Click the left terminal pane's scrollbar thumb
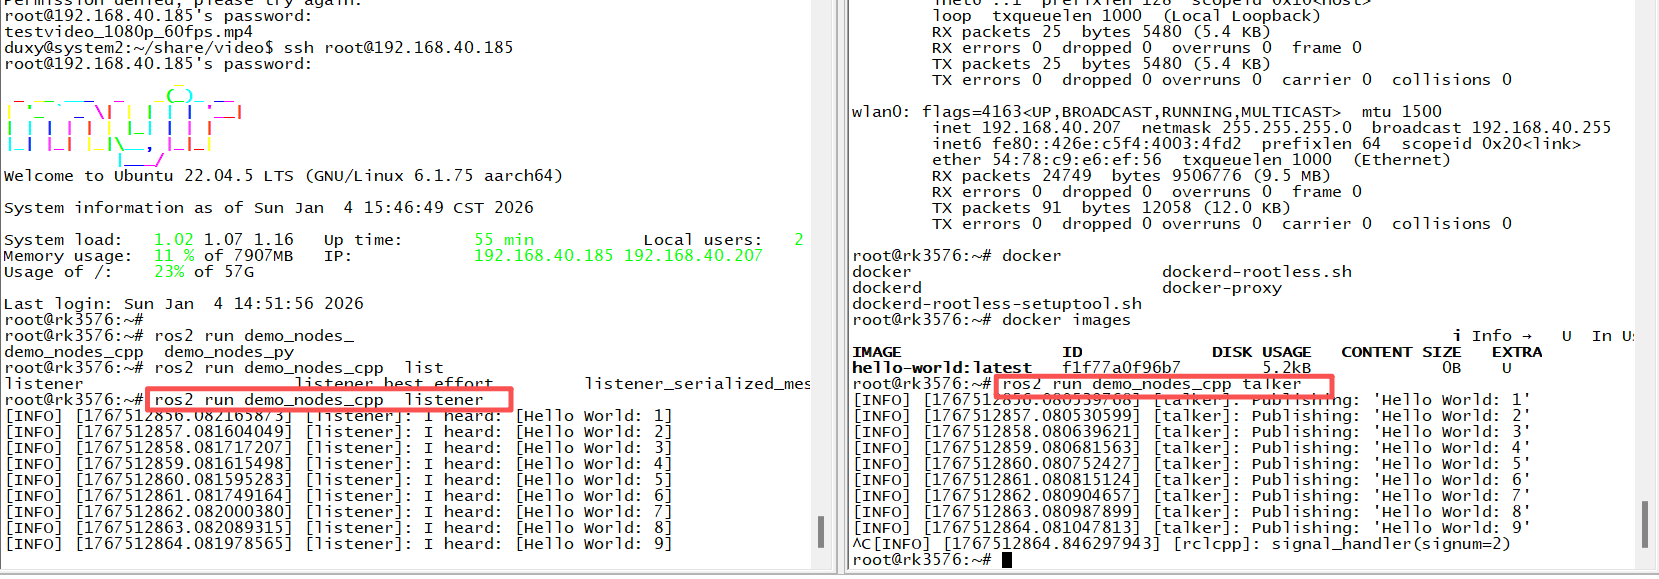The image size is (1659, 579). click(821, 531)
